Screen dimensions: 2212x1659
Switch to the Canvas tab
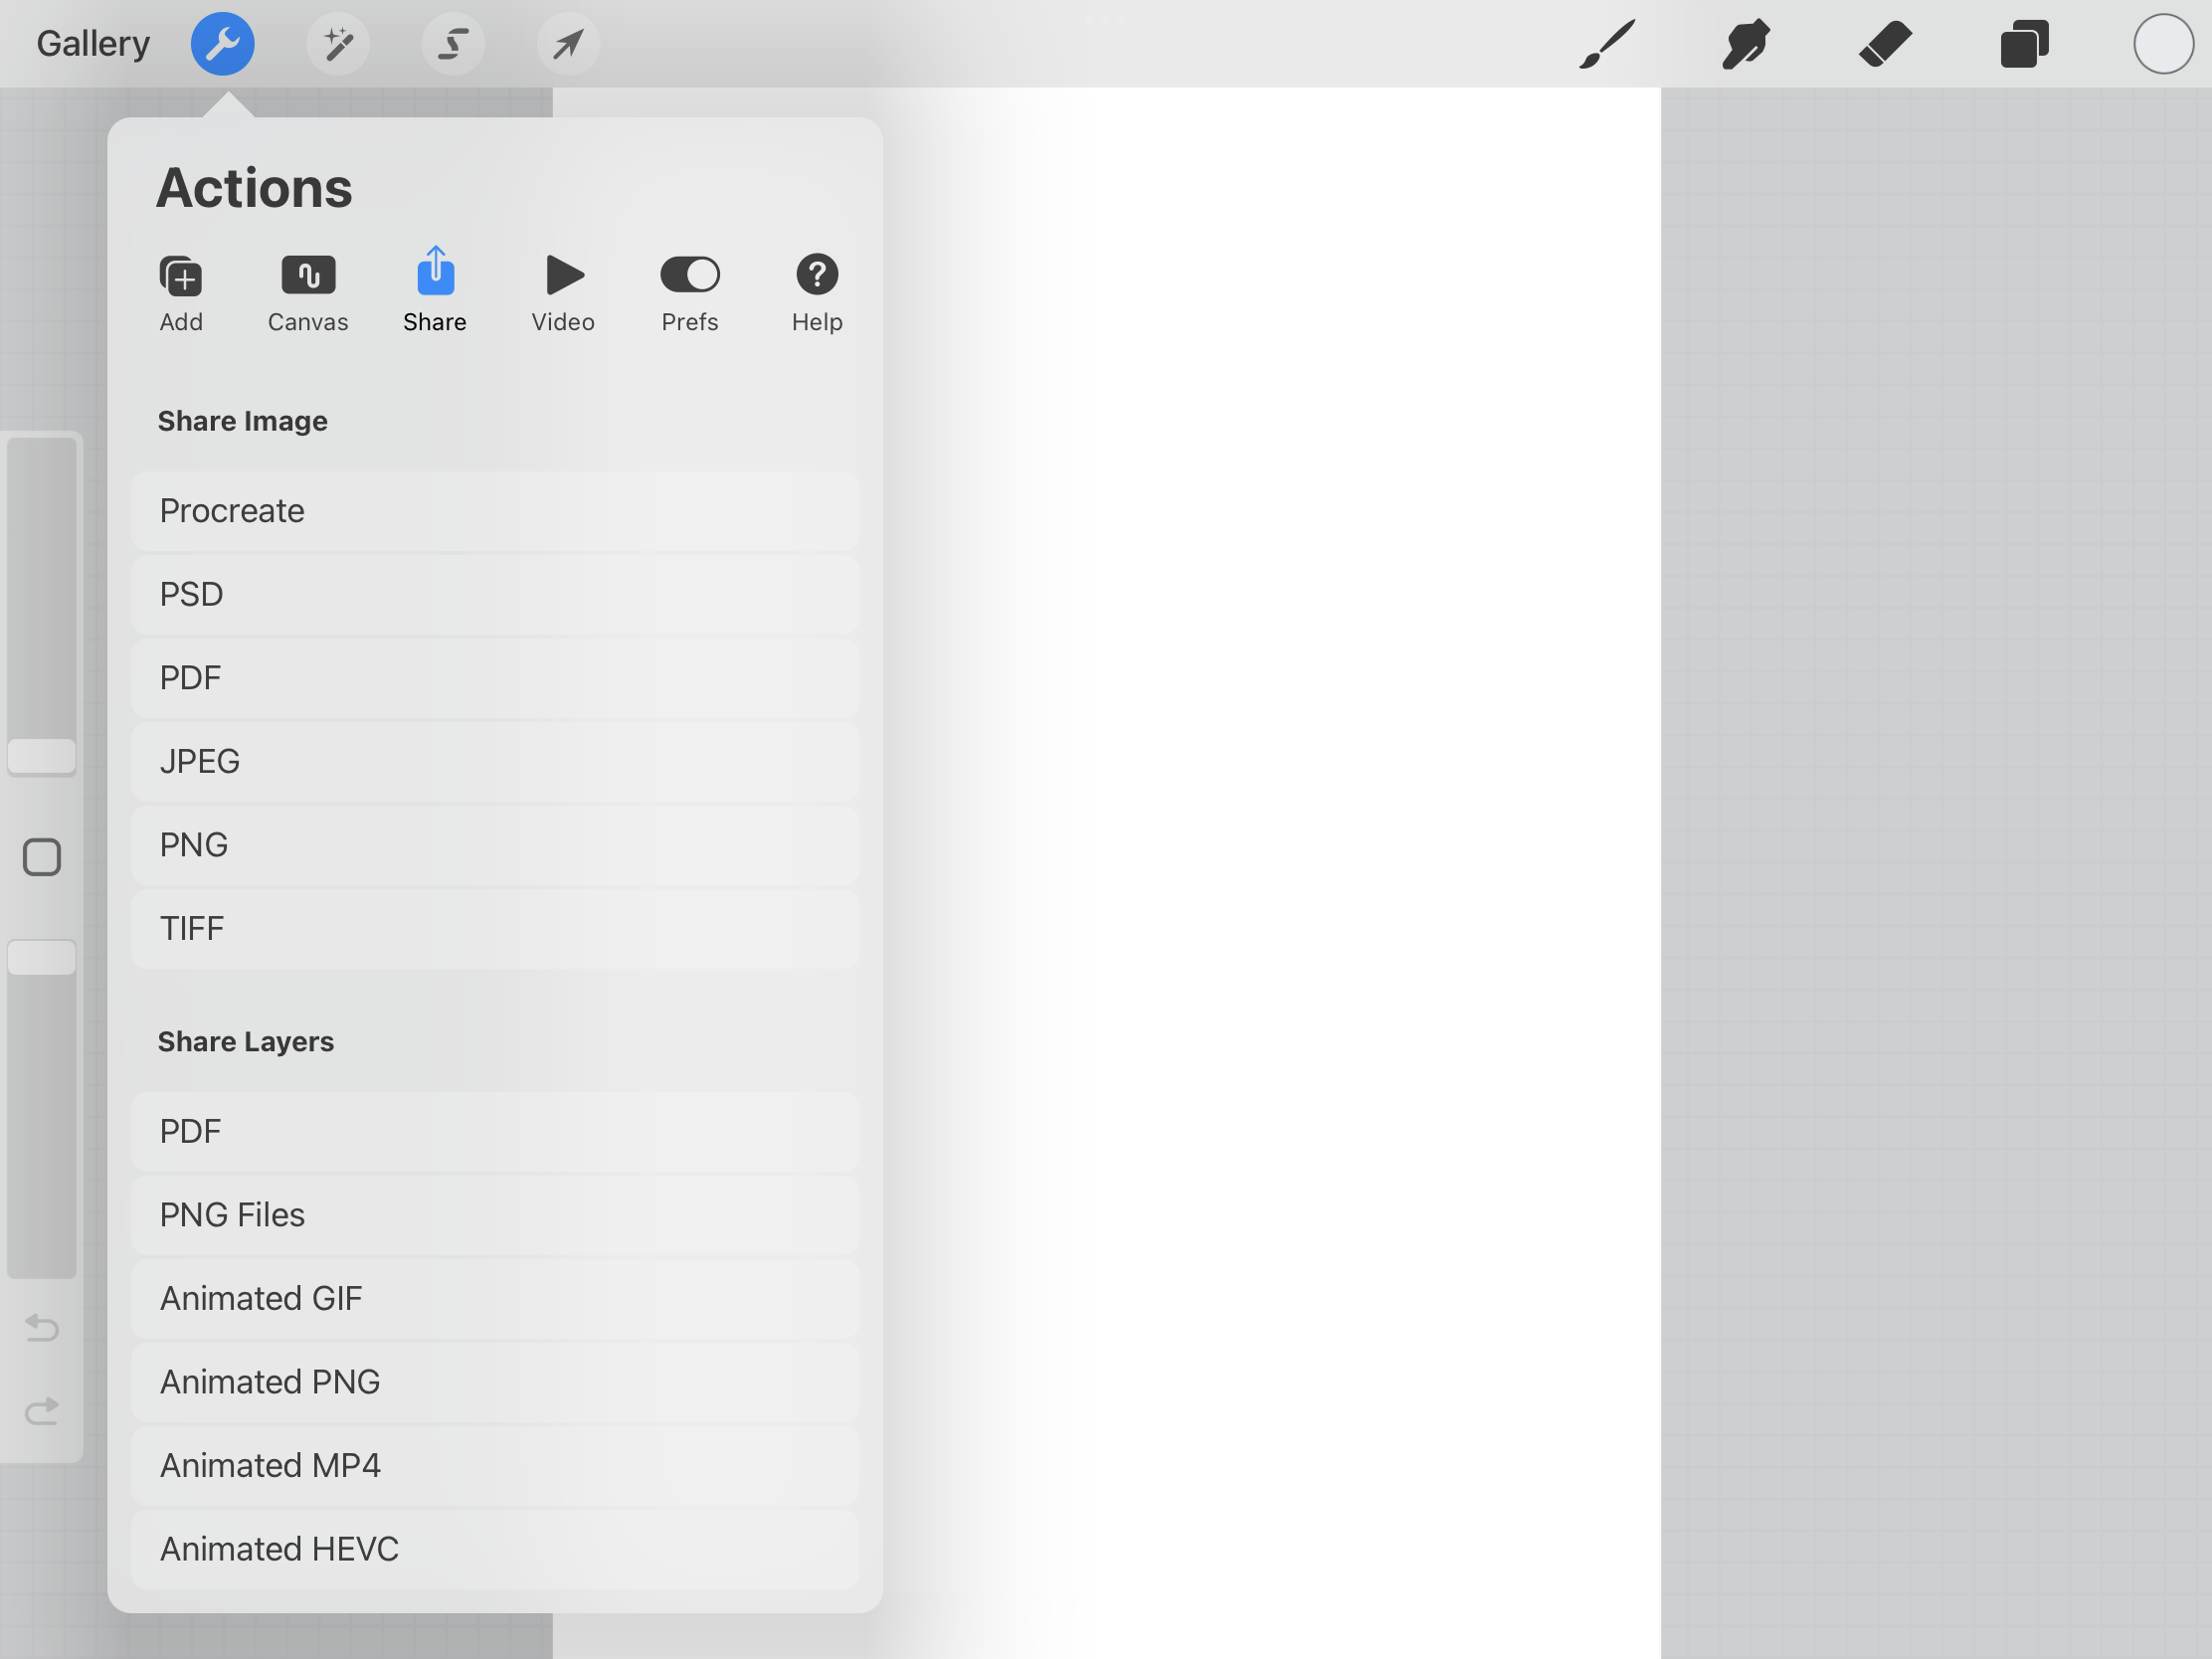(x=308, y=293)
